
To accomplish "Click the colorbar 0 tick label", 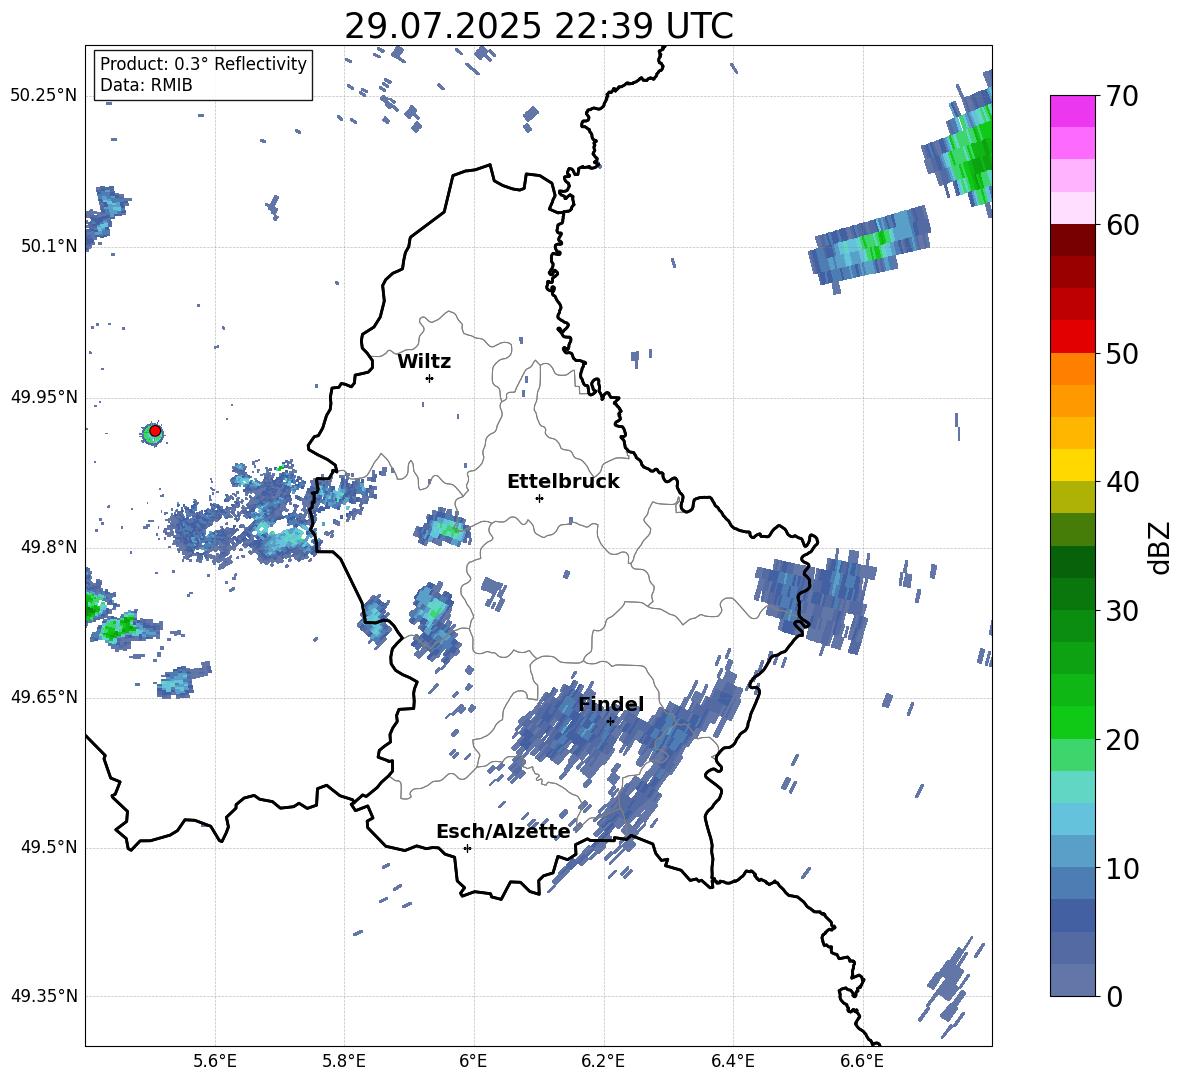I will coord(1113,996).
